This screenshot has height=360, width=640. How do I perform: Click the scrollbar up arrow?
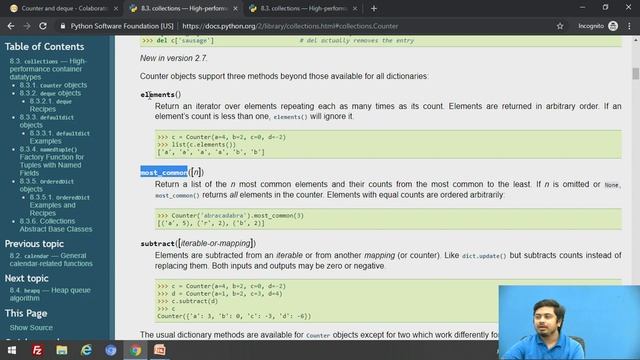[x=636, y=40]
